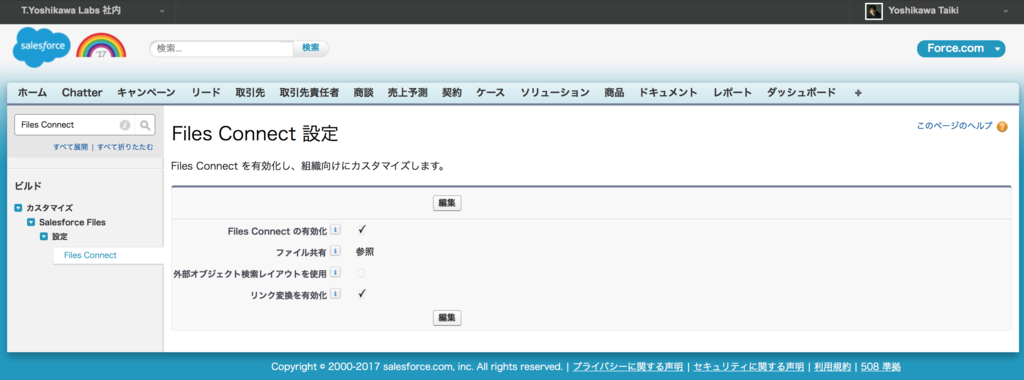Open the Chatter tab
Screen dimensions: 1024x380
point(82,93)
